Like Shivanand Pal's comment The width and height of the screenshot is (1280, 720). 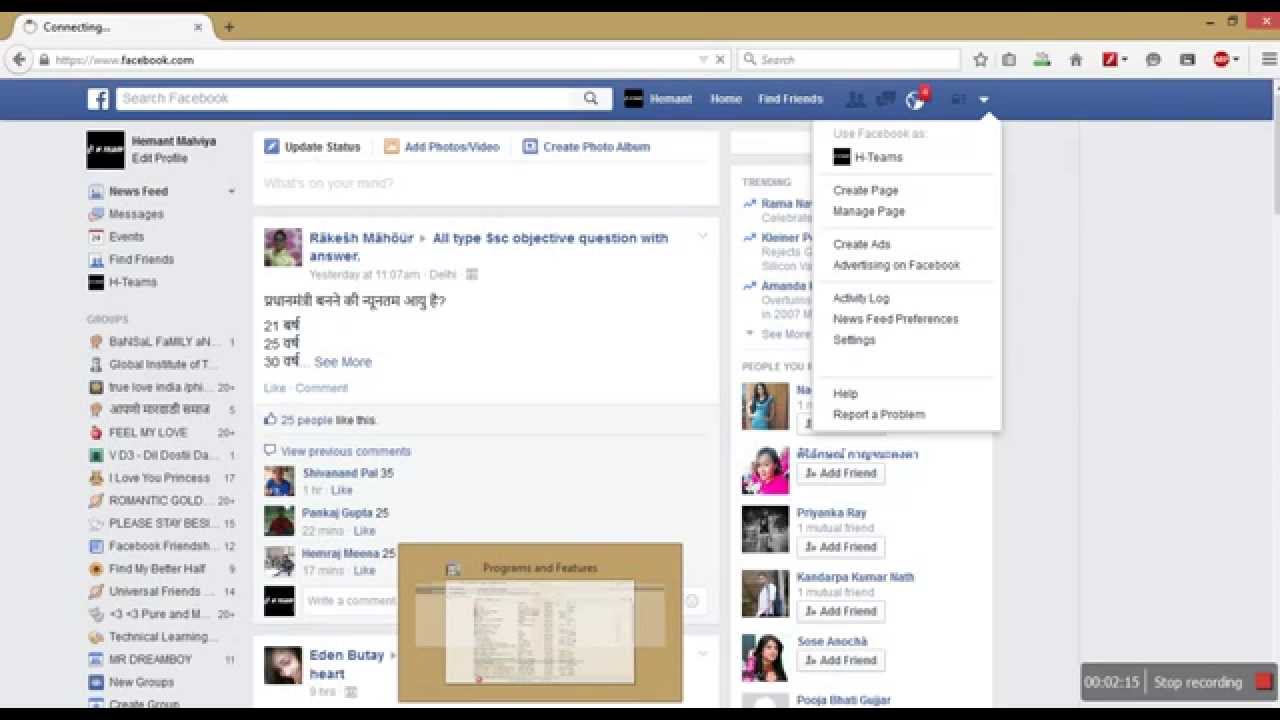342,491
